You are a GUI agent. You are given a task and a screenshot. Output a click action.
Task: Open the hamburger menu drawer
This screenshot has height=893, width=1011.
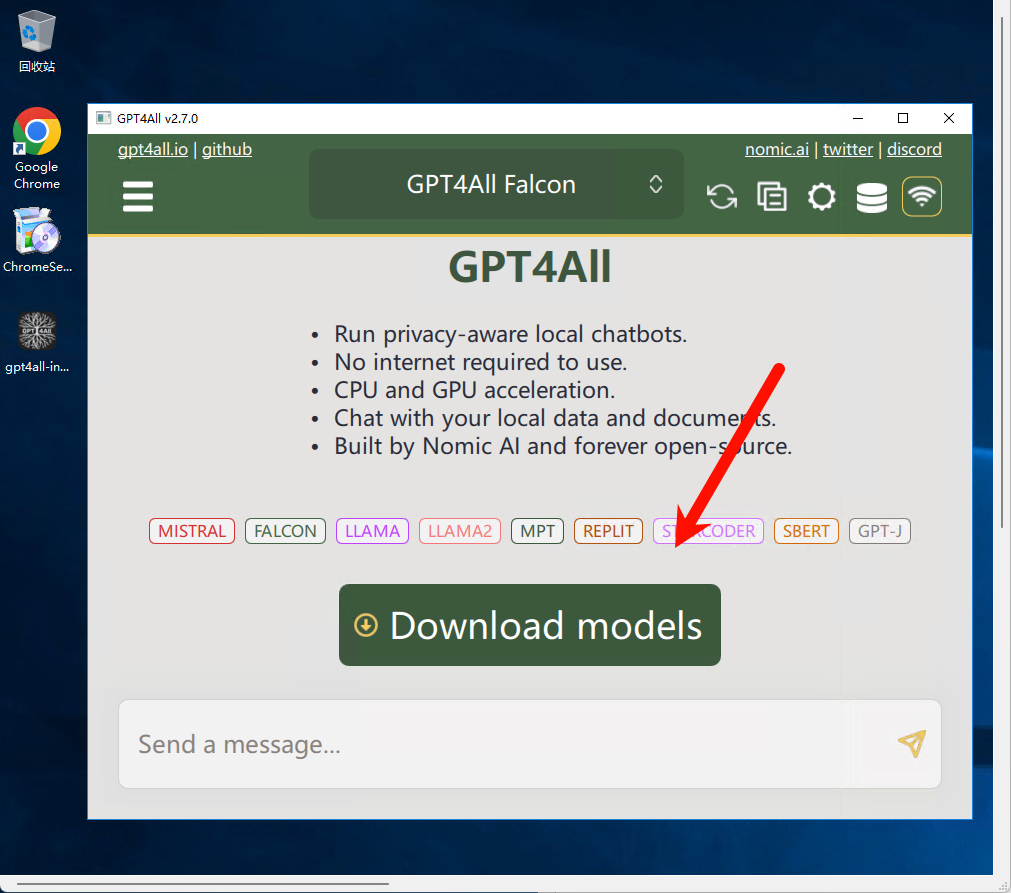[x=138, y=196]
